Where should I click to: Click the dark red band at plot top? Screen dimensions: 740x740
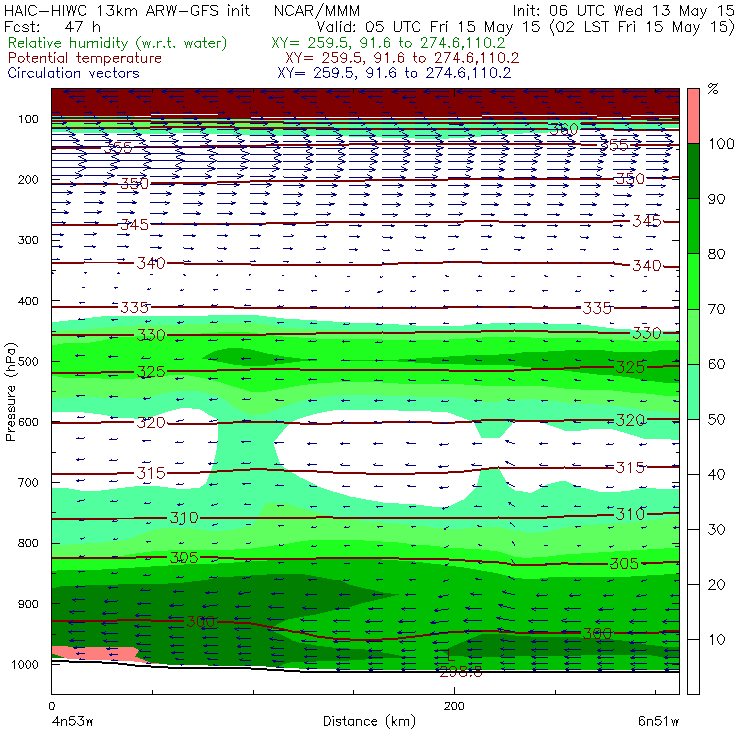[365, 101]
